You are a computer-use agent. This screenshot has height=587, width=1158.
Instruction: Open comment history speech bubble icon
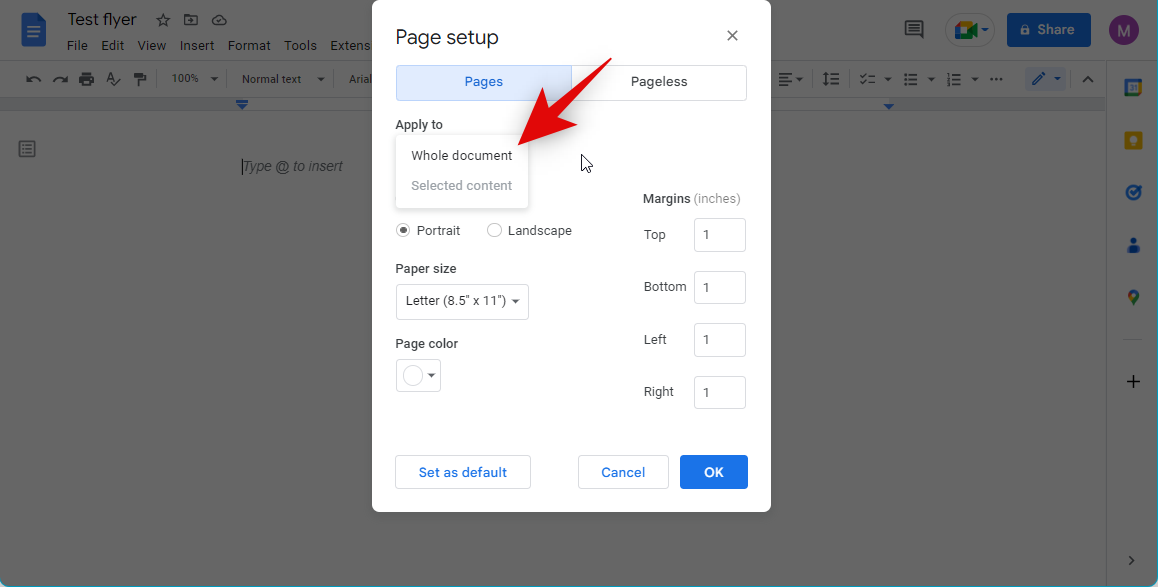[x=913, y=30]
